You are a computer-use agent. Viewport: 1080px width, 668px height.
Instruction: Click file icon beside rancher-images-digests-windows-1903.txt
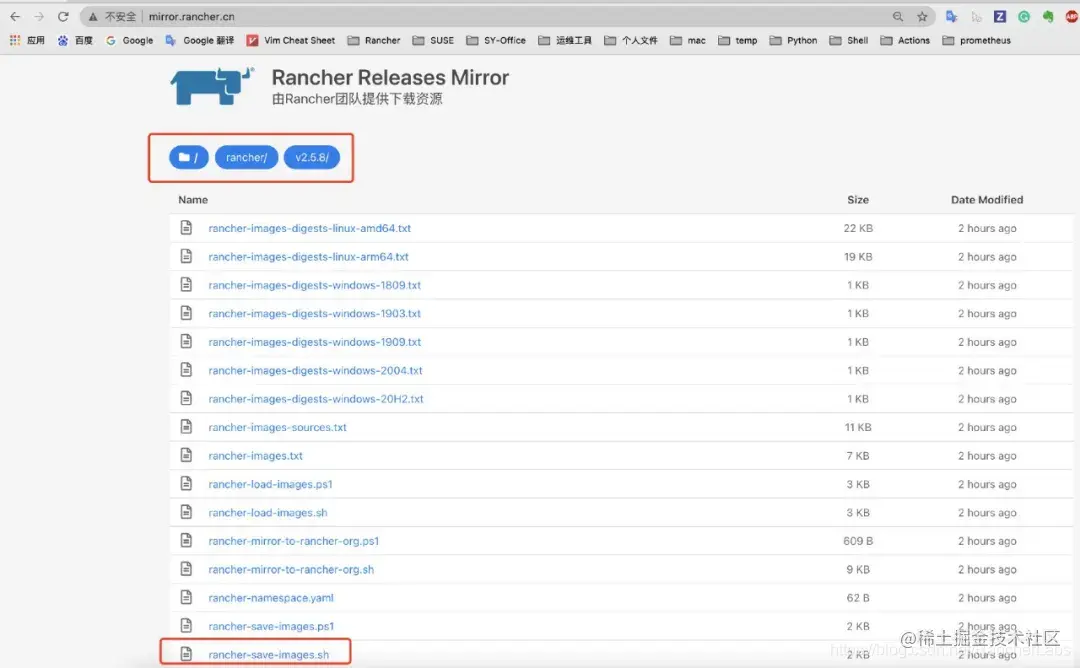click(x=186, y=313)
